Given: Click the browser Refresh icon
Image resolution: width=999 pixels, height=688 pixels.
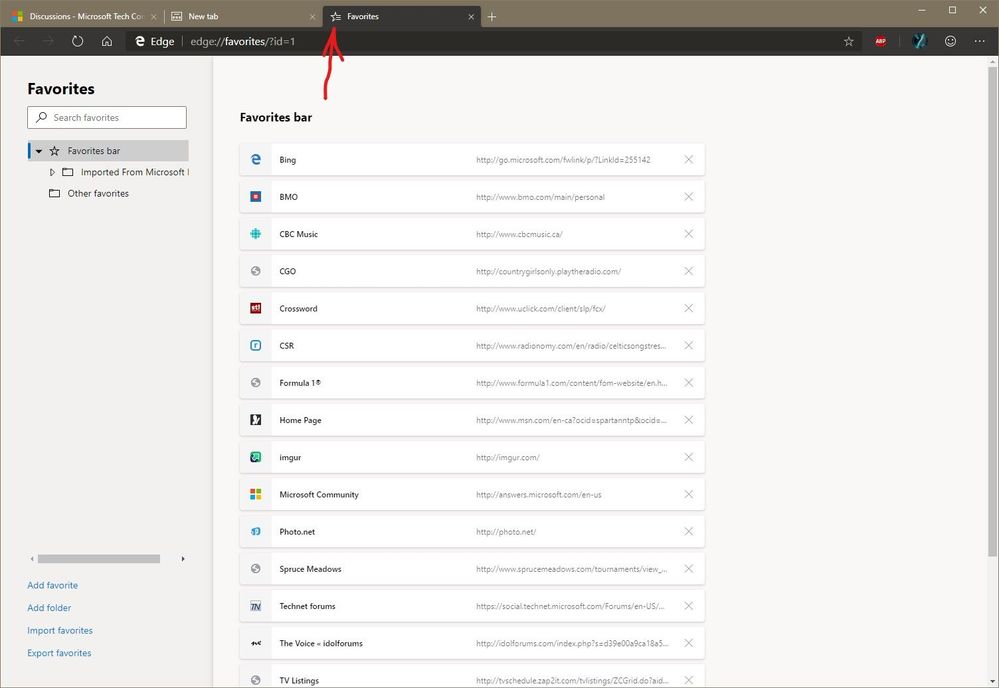Looking at the screenshot, I should (x=77, y=41).
